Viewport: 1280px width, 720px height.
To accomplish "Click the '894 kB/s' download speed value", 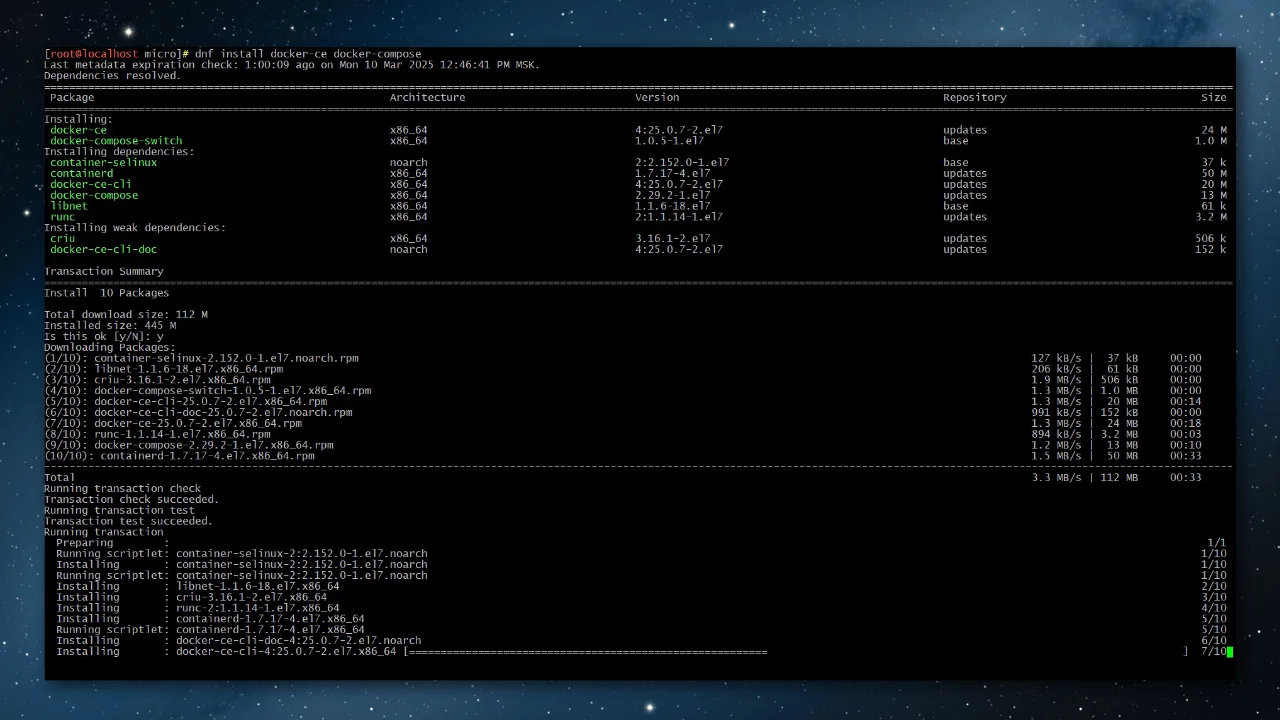I will tap(1056, 434).
